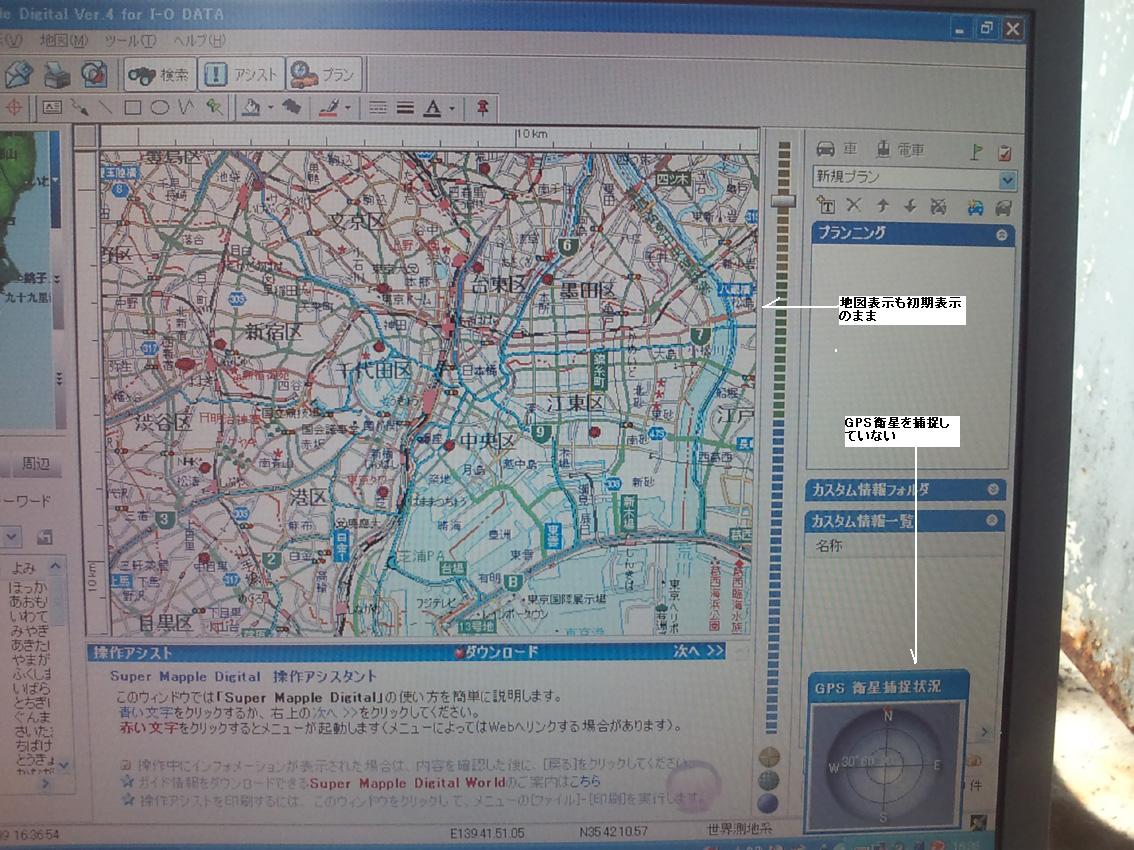Image resolution: width=1134 pixels, height=850 pixels.
Task: Open the pen line color dropdown arrow
Action: [348, 109]
